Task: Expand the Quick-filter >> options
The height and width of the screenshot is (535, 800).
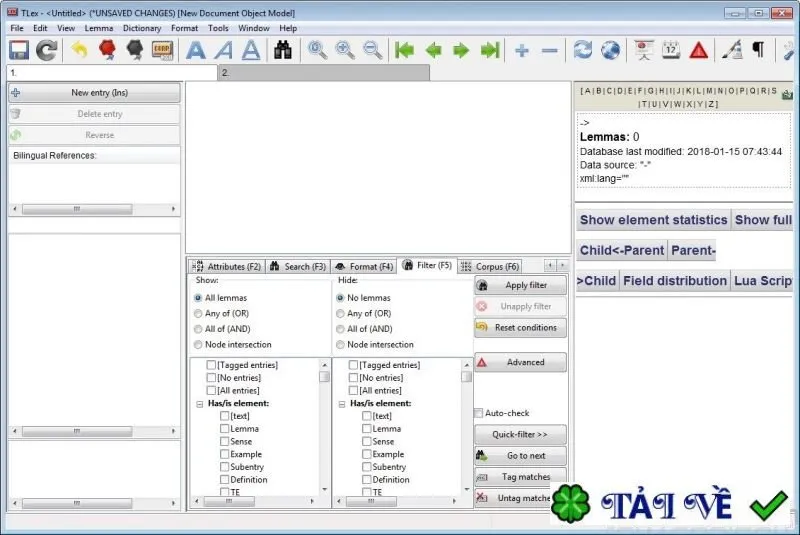Action: coord(520,435)
